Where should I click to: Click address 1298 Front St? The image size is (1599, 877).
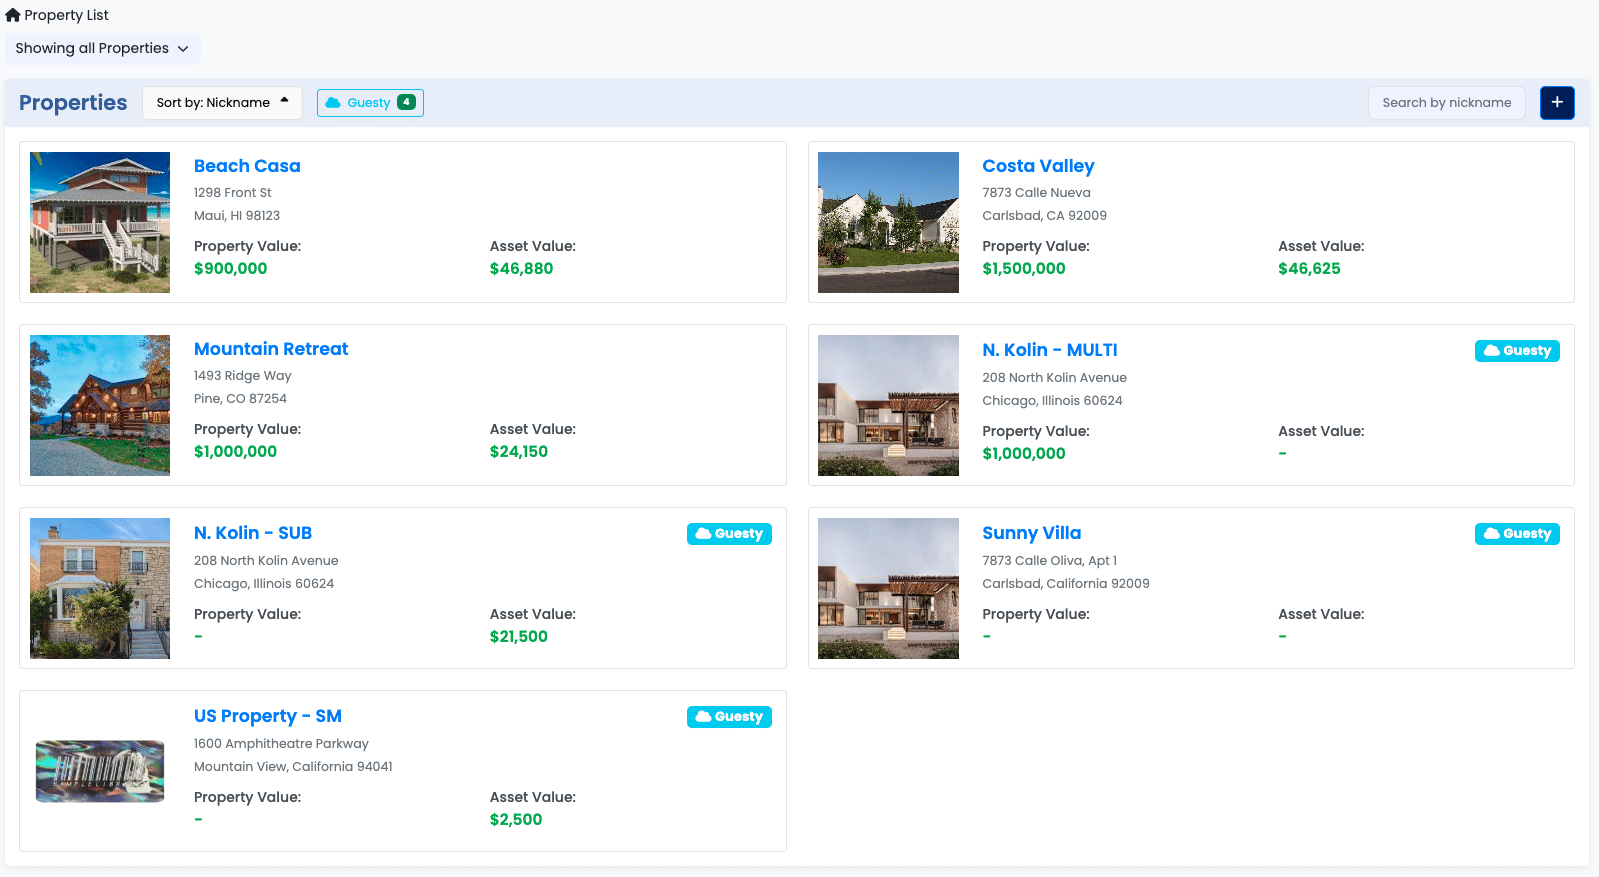click(x=233, y=192)
